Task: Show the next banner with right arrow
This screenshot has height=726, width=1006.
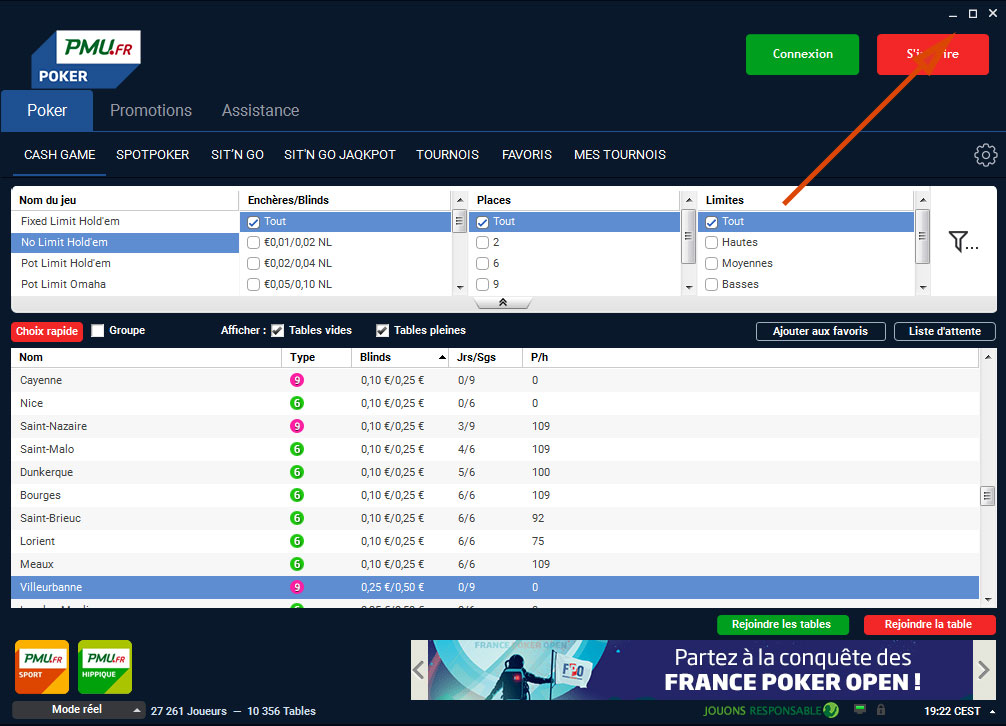Action: coord(984,670)
